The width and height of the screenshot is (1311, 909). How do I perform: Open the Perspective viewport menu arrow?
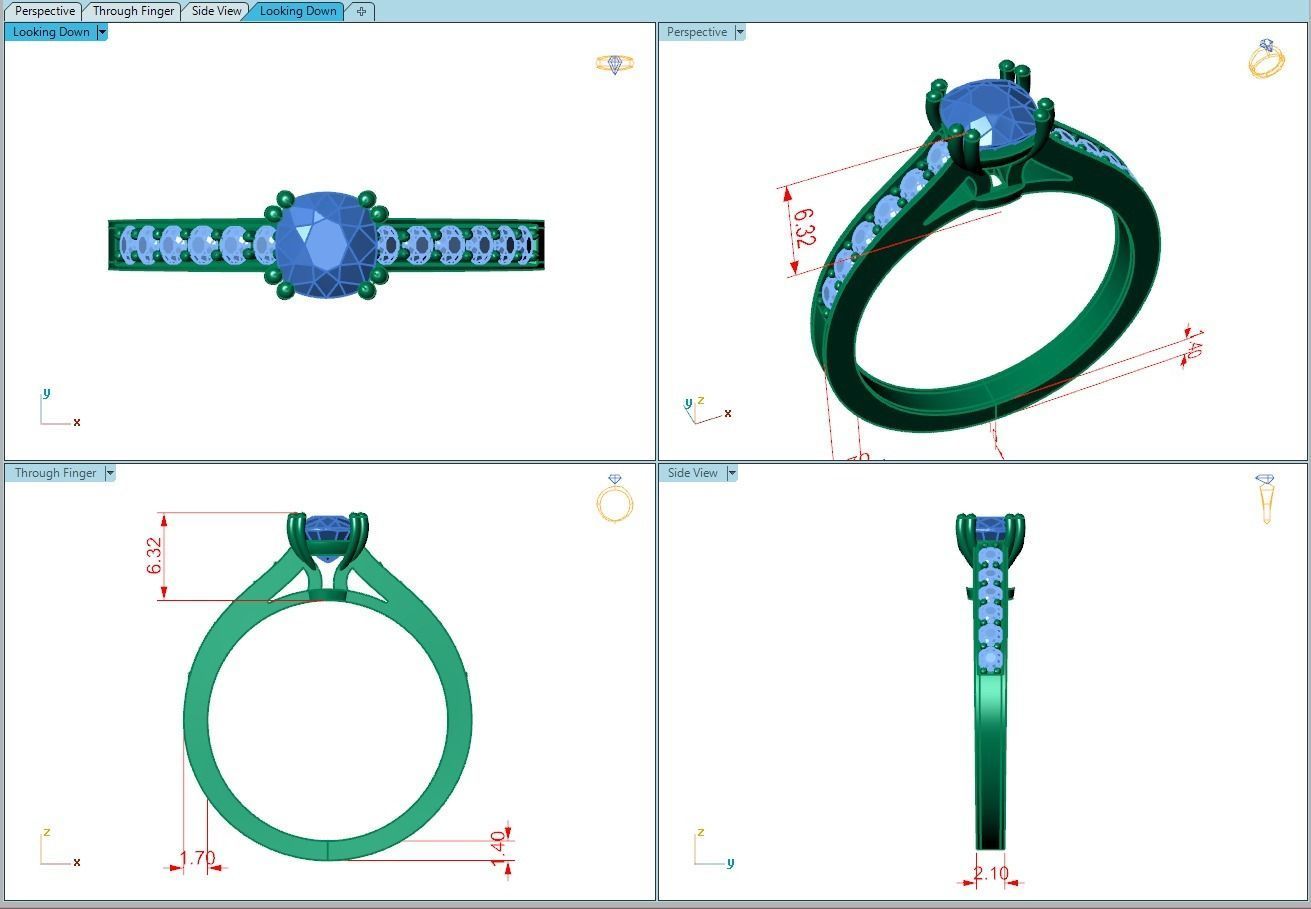point(740,32)
